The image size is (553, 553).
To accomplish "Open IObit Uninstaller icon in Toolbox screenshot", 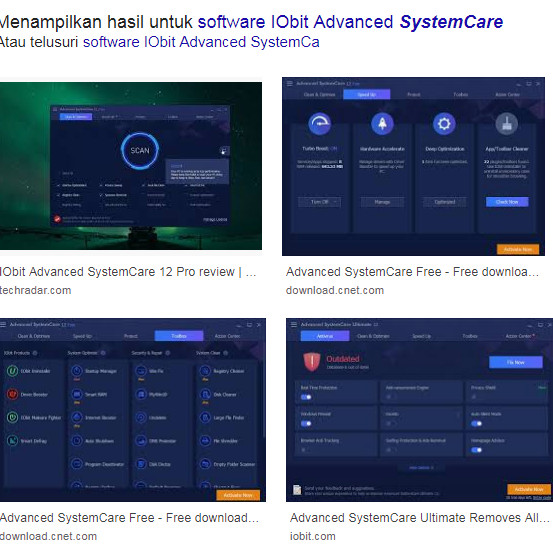I will [12, 371].
